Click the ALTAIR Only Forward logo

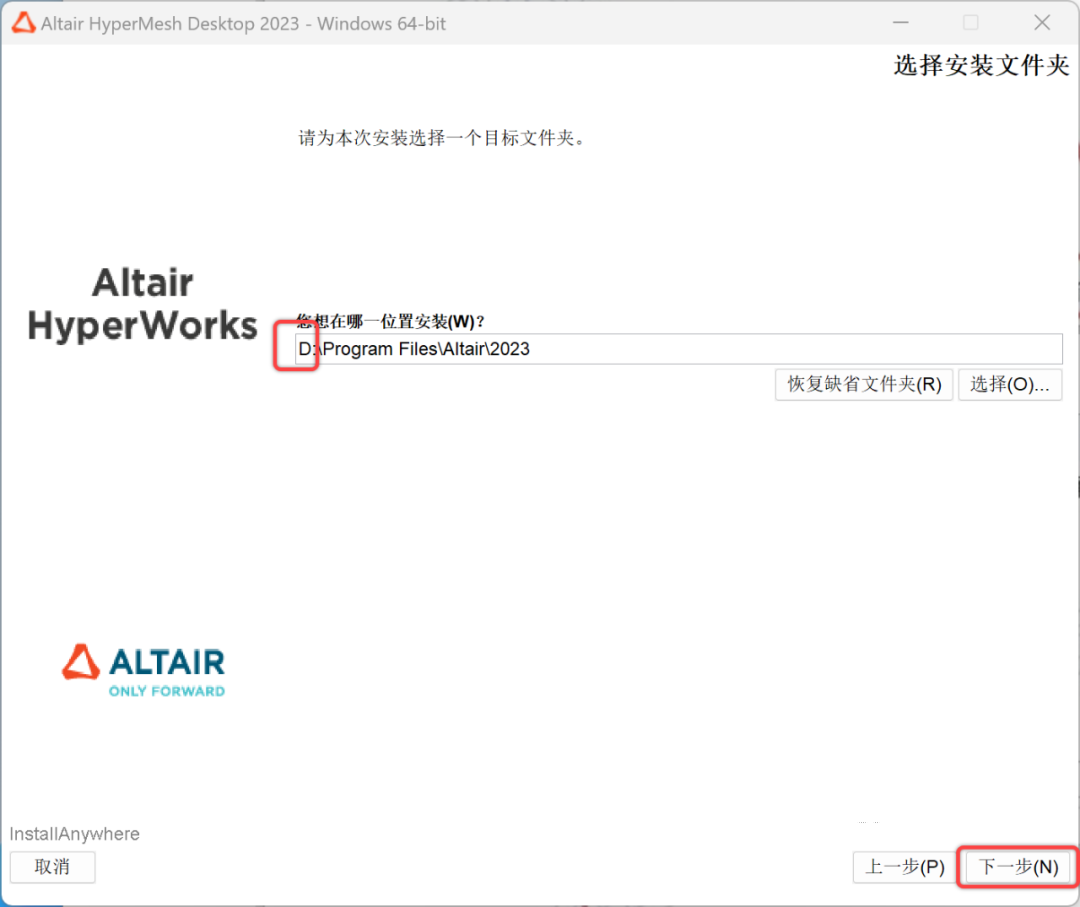point(144,671)
